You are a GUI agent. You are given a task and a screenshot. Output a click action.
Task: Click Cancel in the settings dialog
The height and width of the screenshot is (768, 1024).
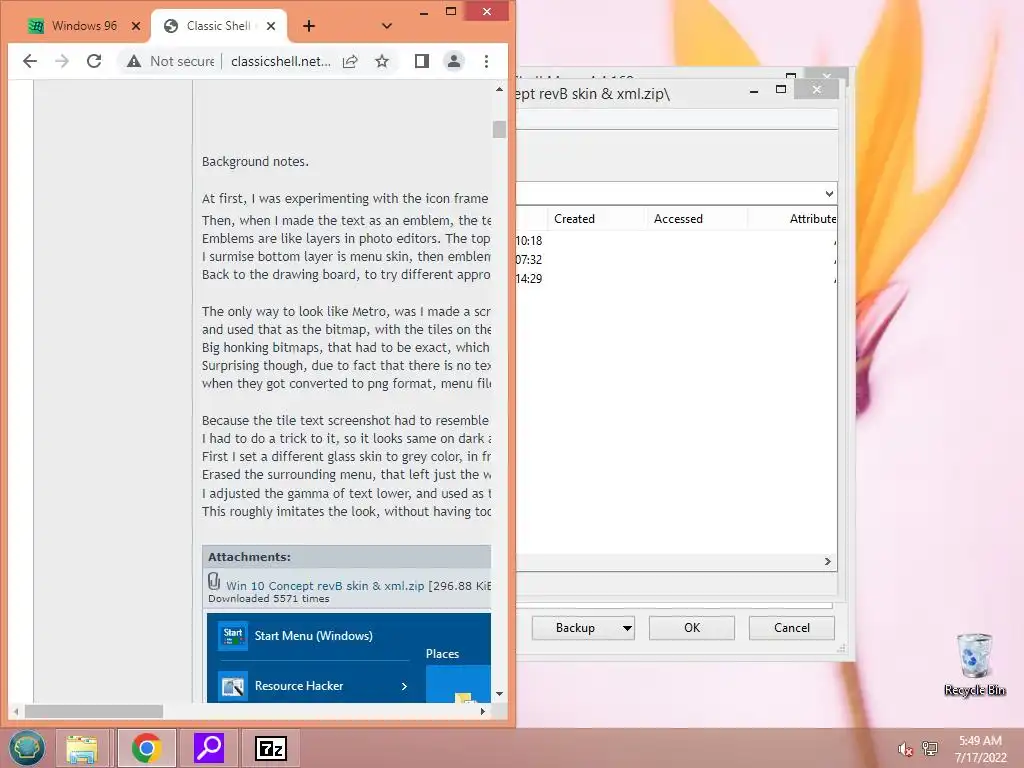[792, 628]
